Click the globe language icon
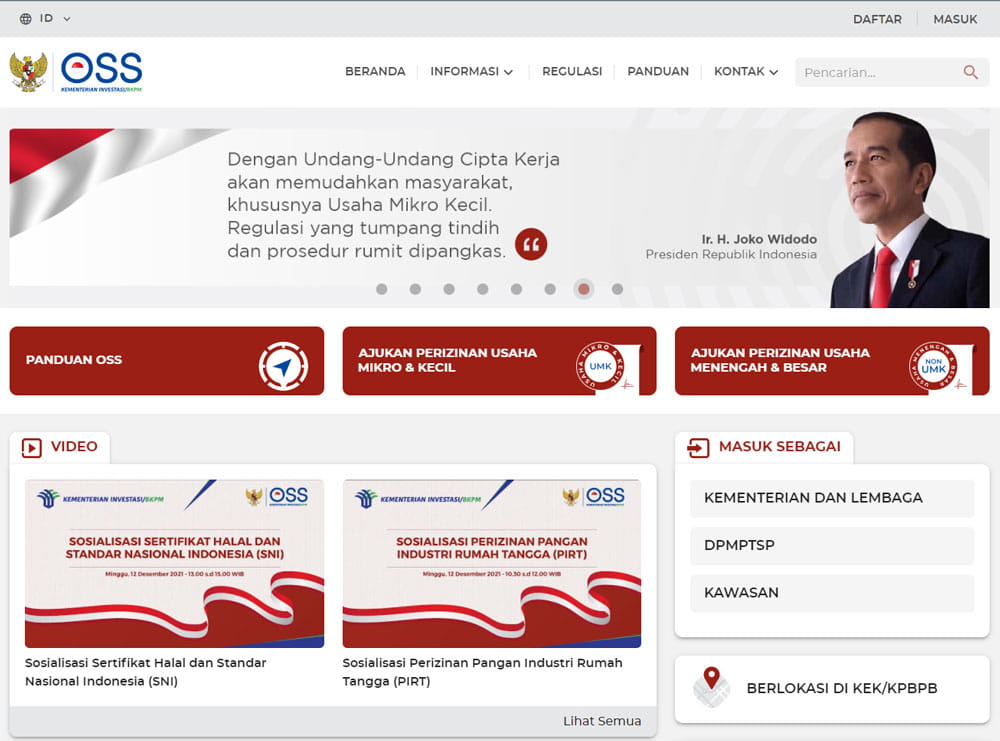The image size is (1000, 741). pos(26,19)
